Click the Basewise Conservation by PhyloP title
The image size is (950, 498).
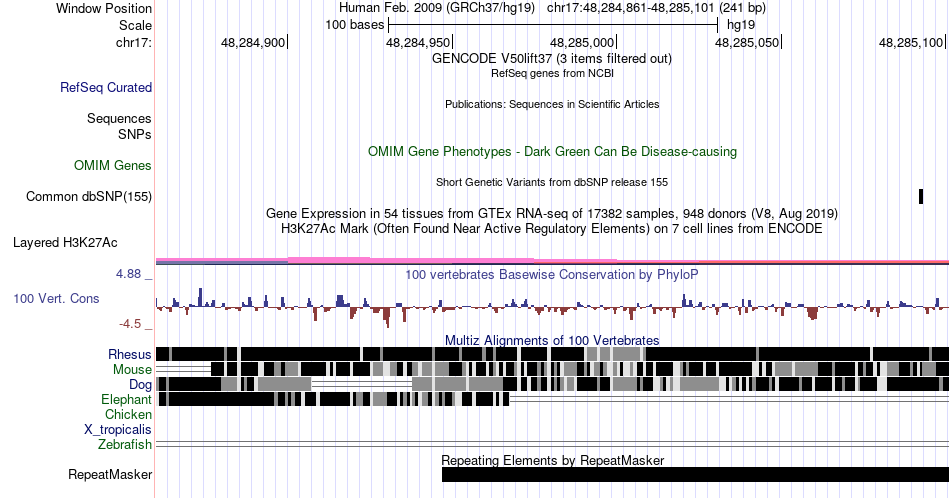pos(552,274)
